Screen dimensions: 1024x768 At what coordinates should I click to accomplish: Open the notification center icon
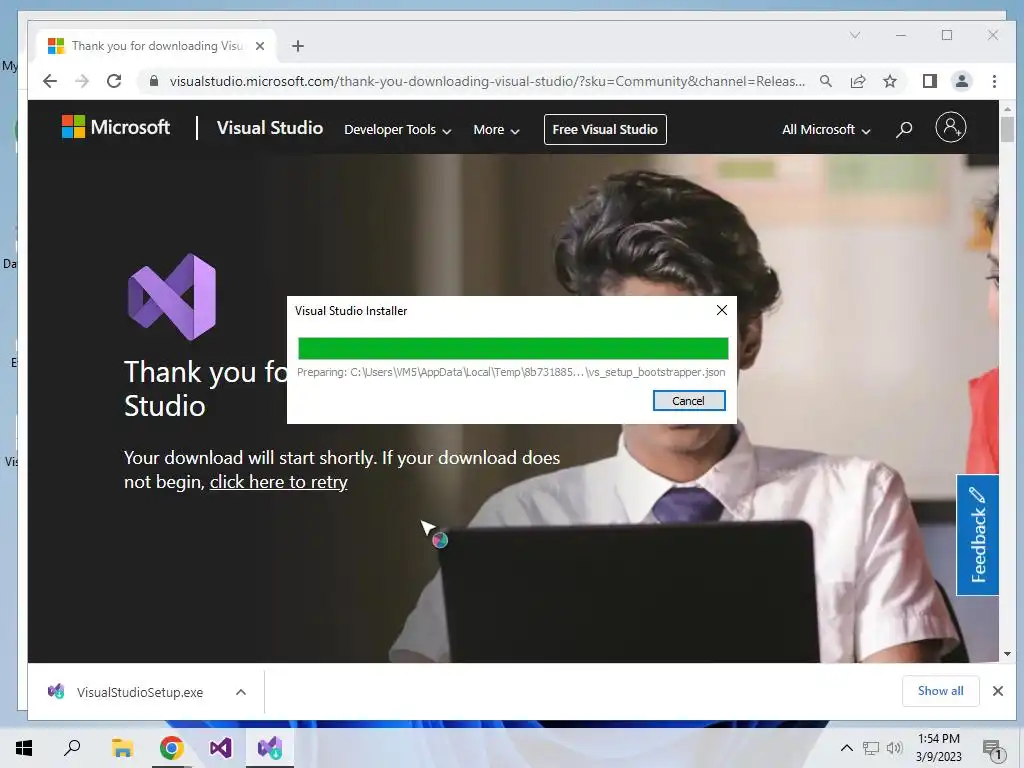point(993,748)
